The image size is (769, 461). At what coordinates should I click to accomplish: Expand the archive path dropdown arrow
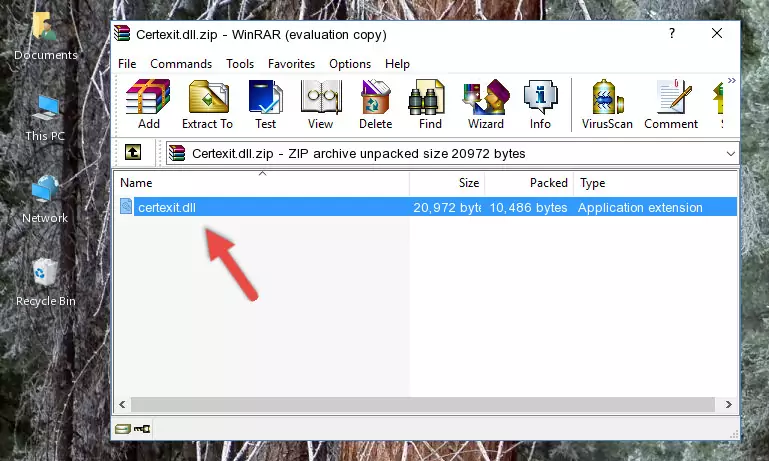[730, 154]
